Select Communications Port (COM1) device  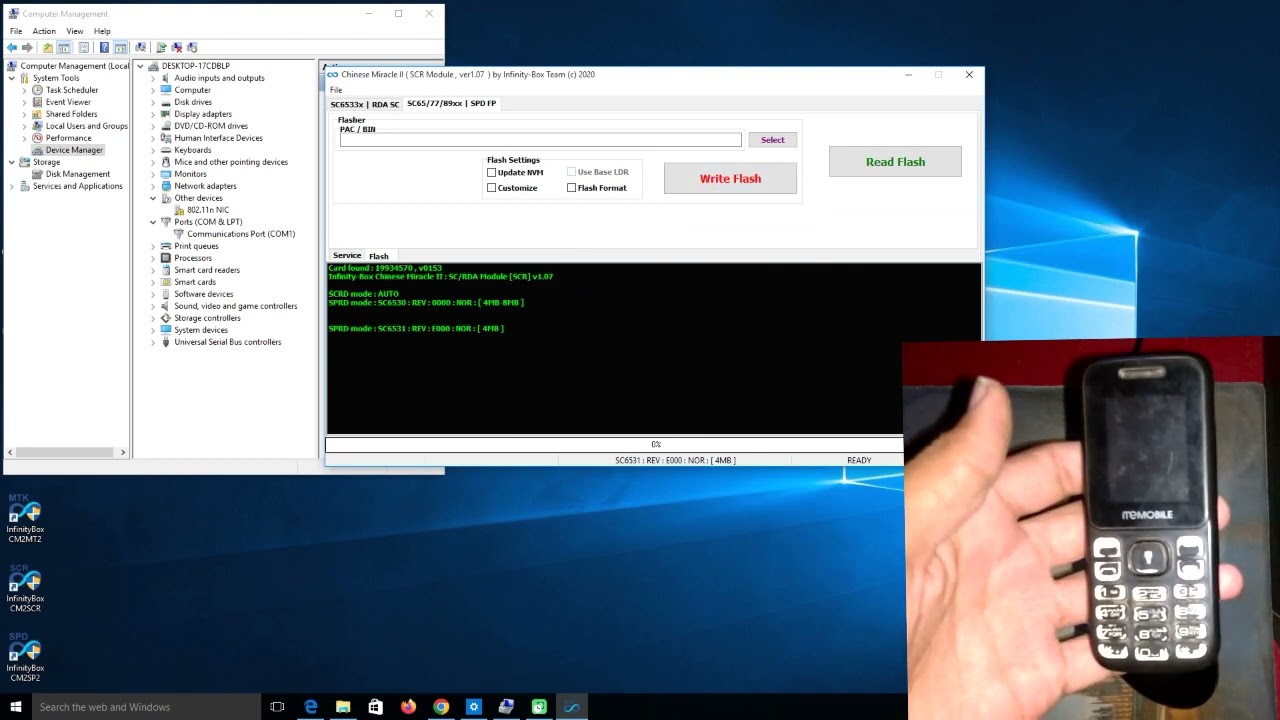click(241, 234)
